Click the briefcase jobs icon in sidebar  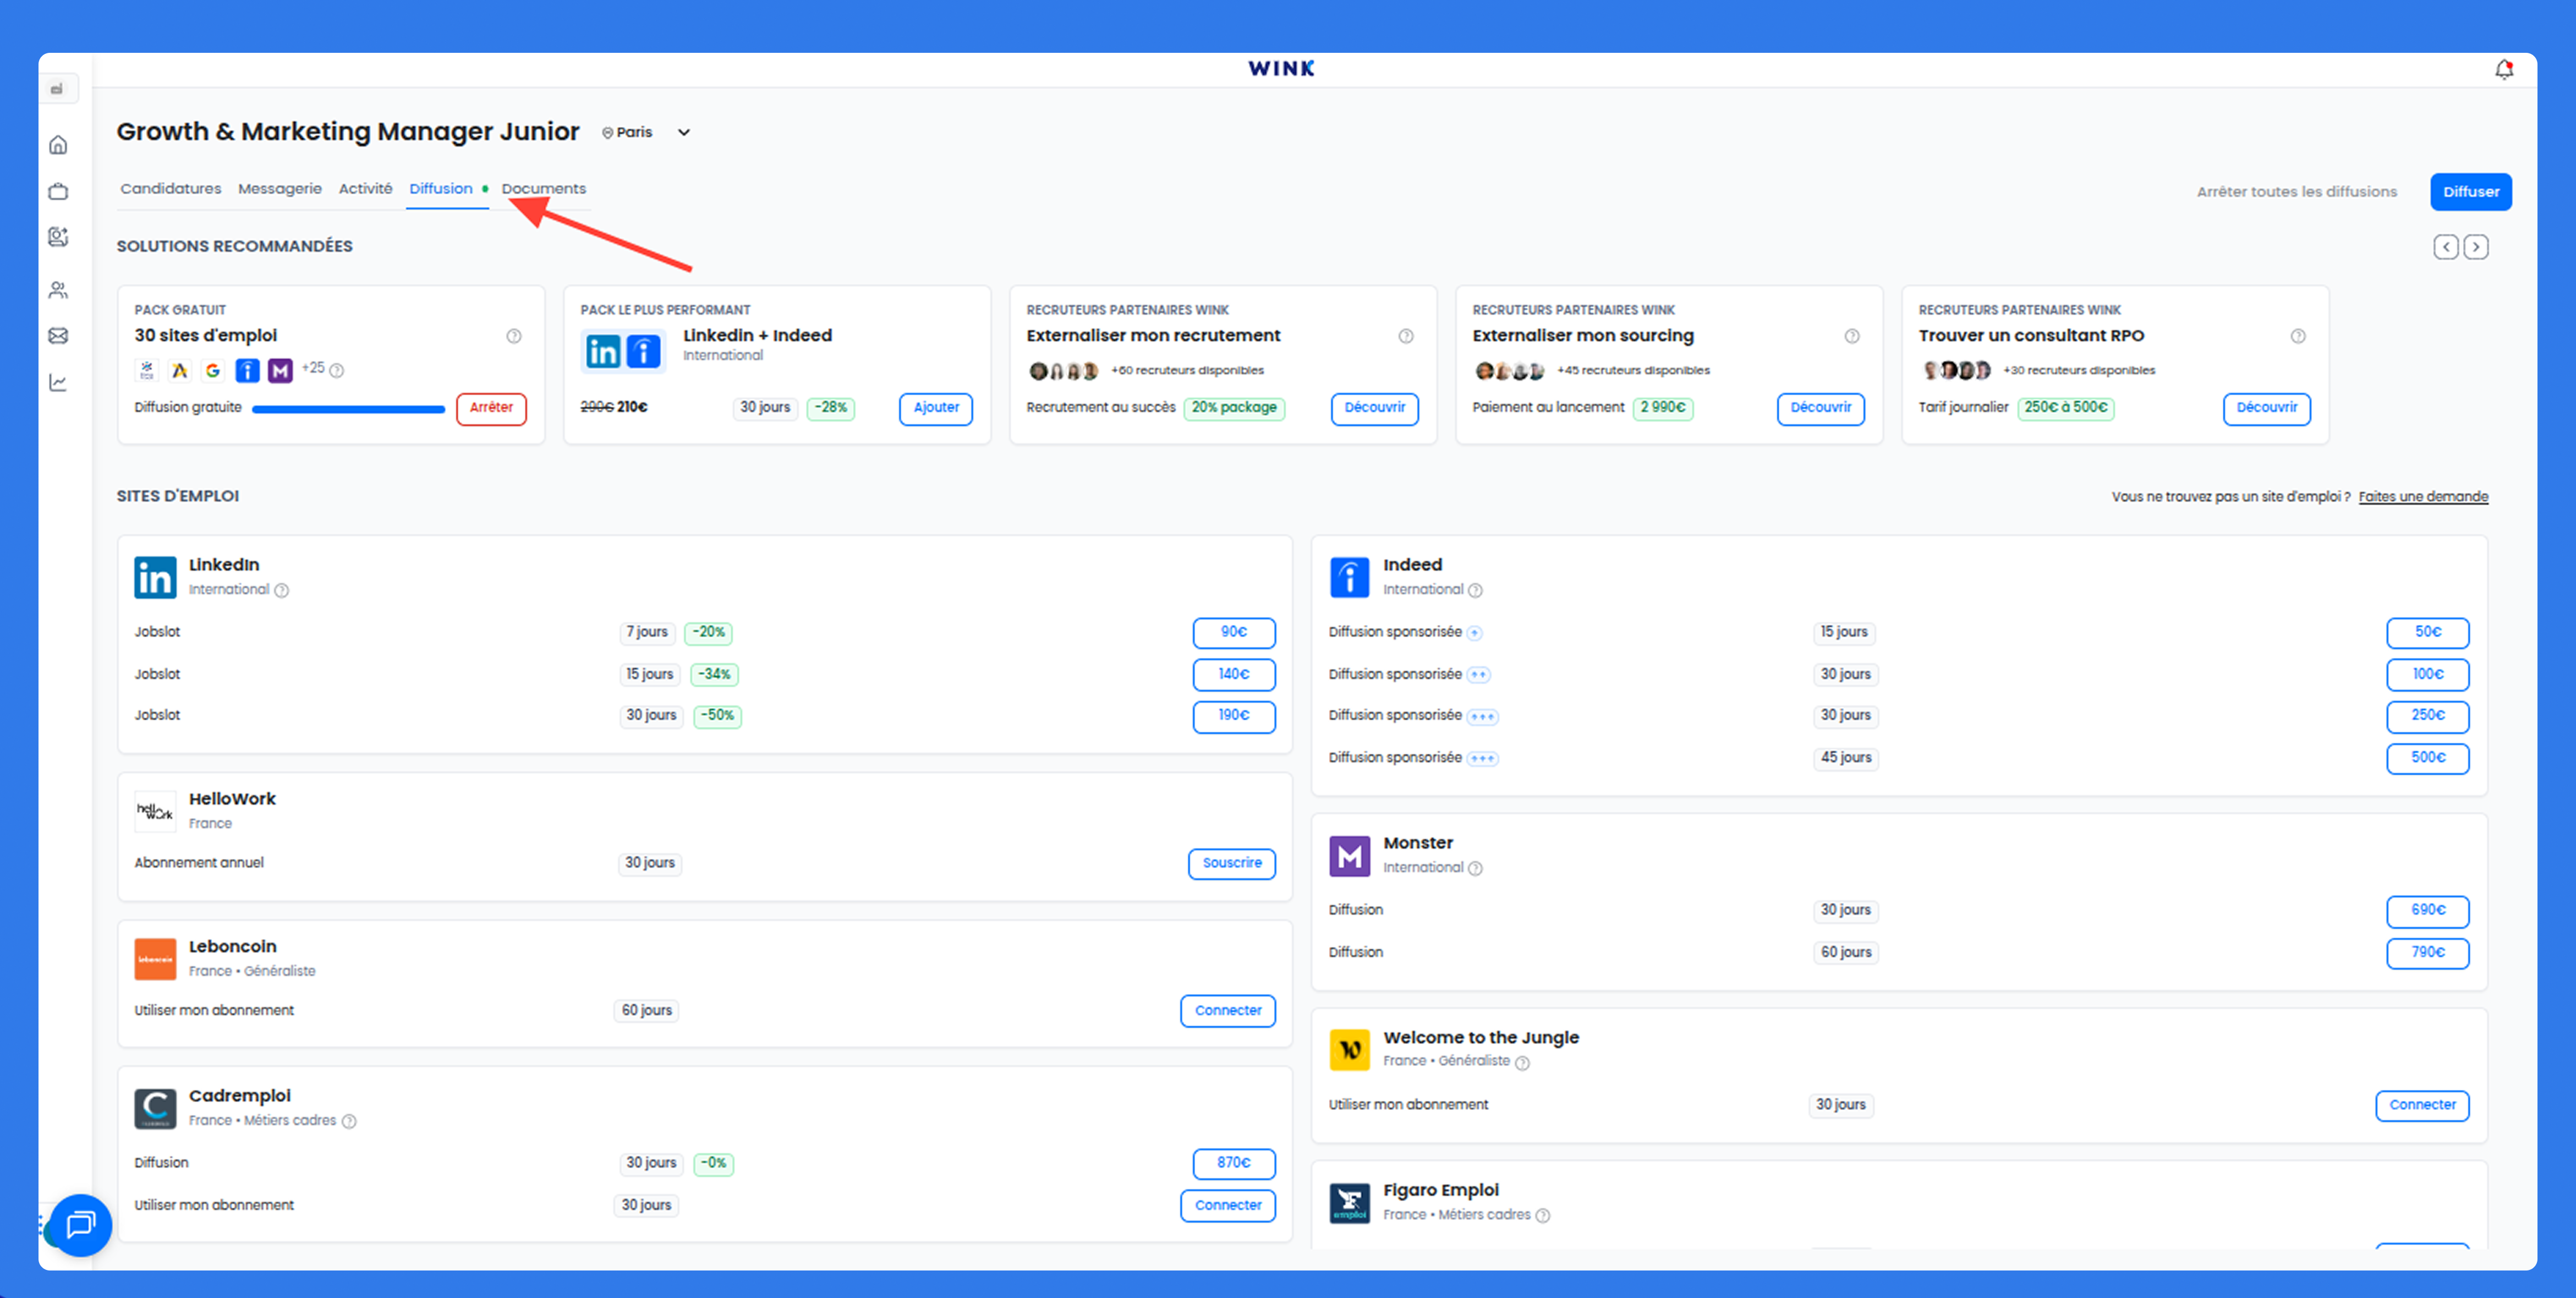(x=58, y=191)
